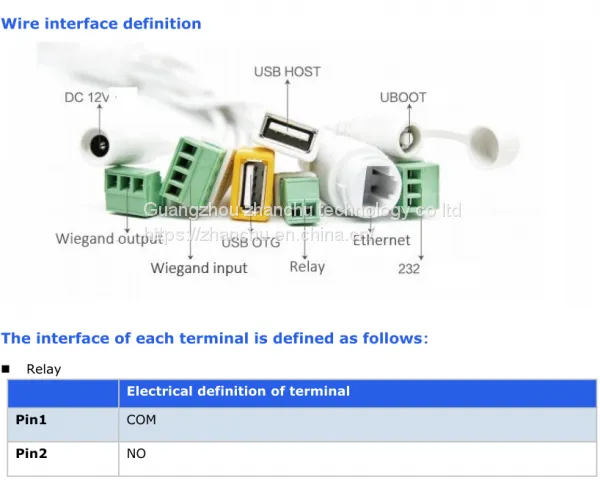
Task: Click the yellow USB OTG port
Action: 253,184
